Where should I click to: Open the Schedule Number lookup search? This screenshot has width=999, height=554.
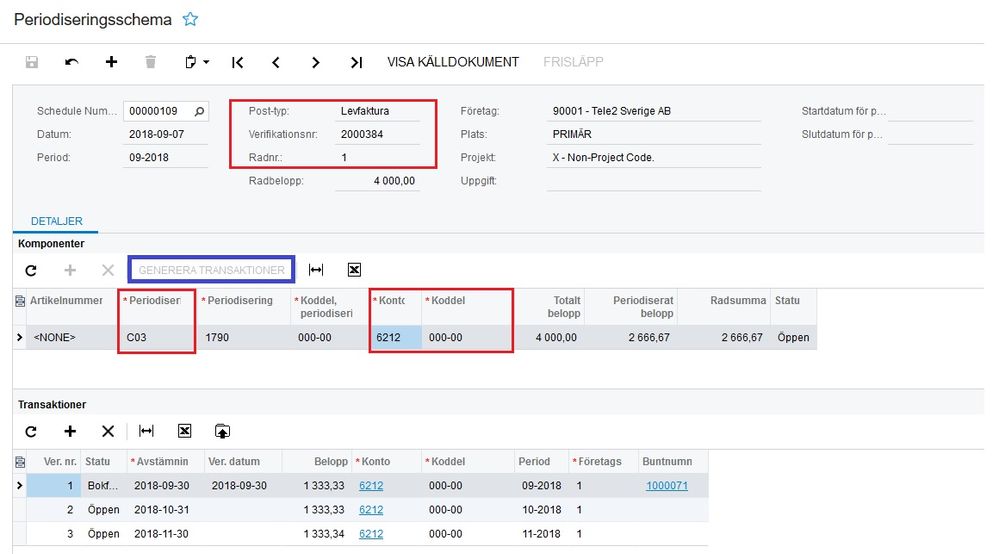tap(200, 111)
